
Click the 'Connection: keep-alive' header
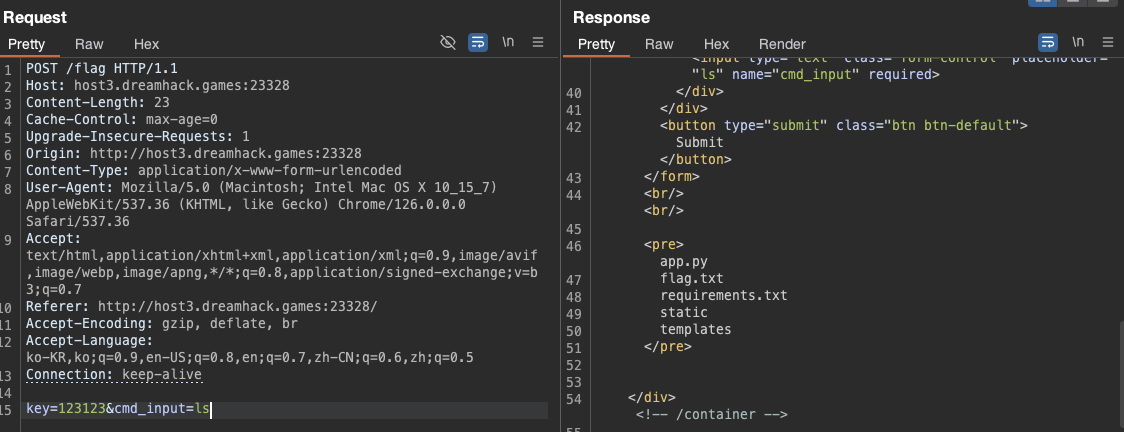(x=114, y=375)
